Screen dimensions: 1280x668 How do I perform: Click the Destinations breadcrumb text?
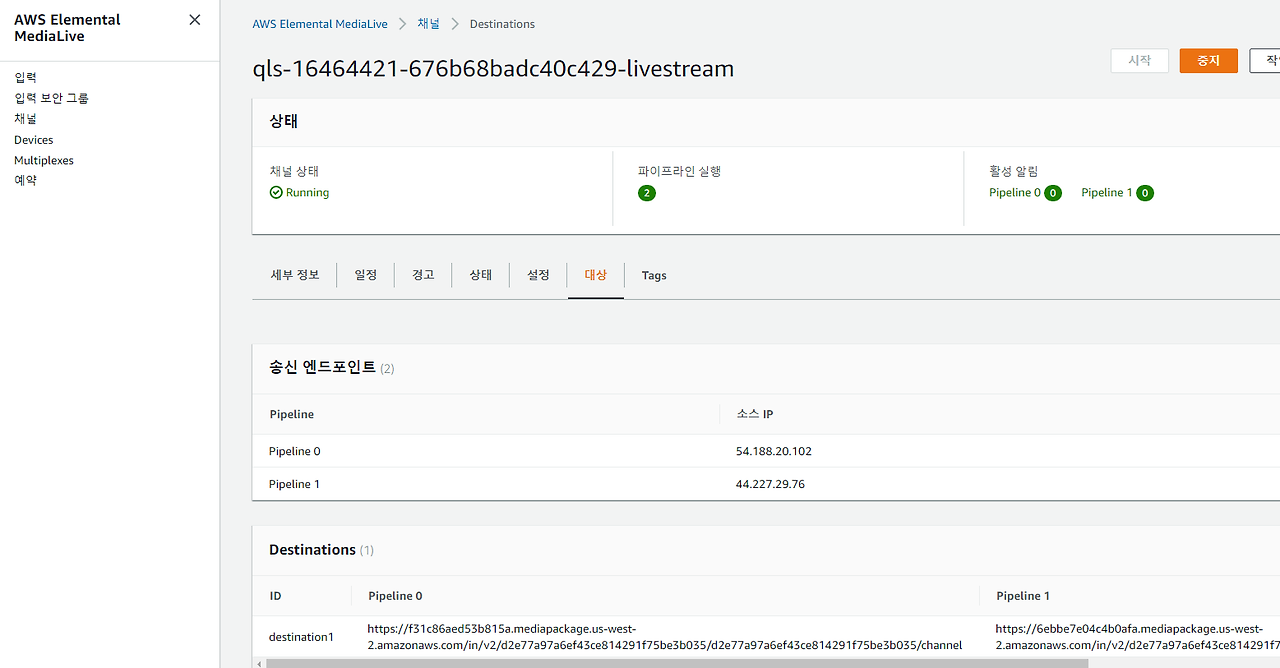(x=502, y=24)
